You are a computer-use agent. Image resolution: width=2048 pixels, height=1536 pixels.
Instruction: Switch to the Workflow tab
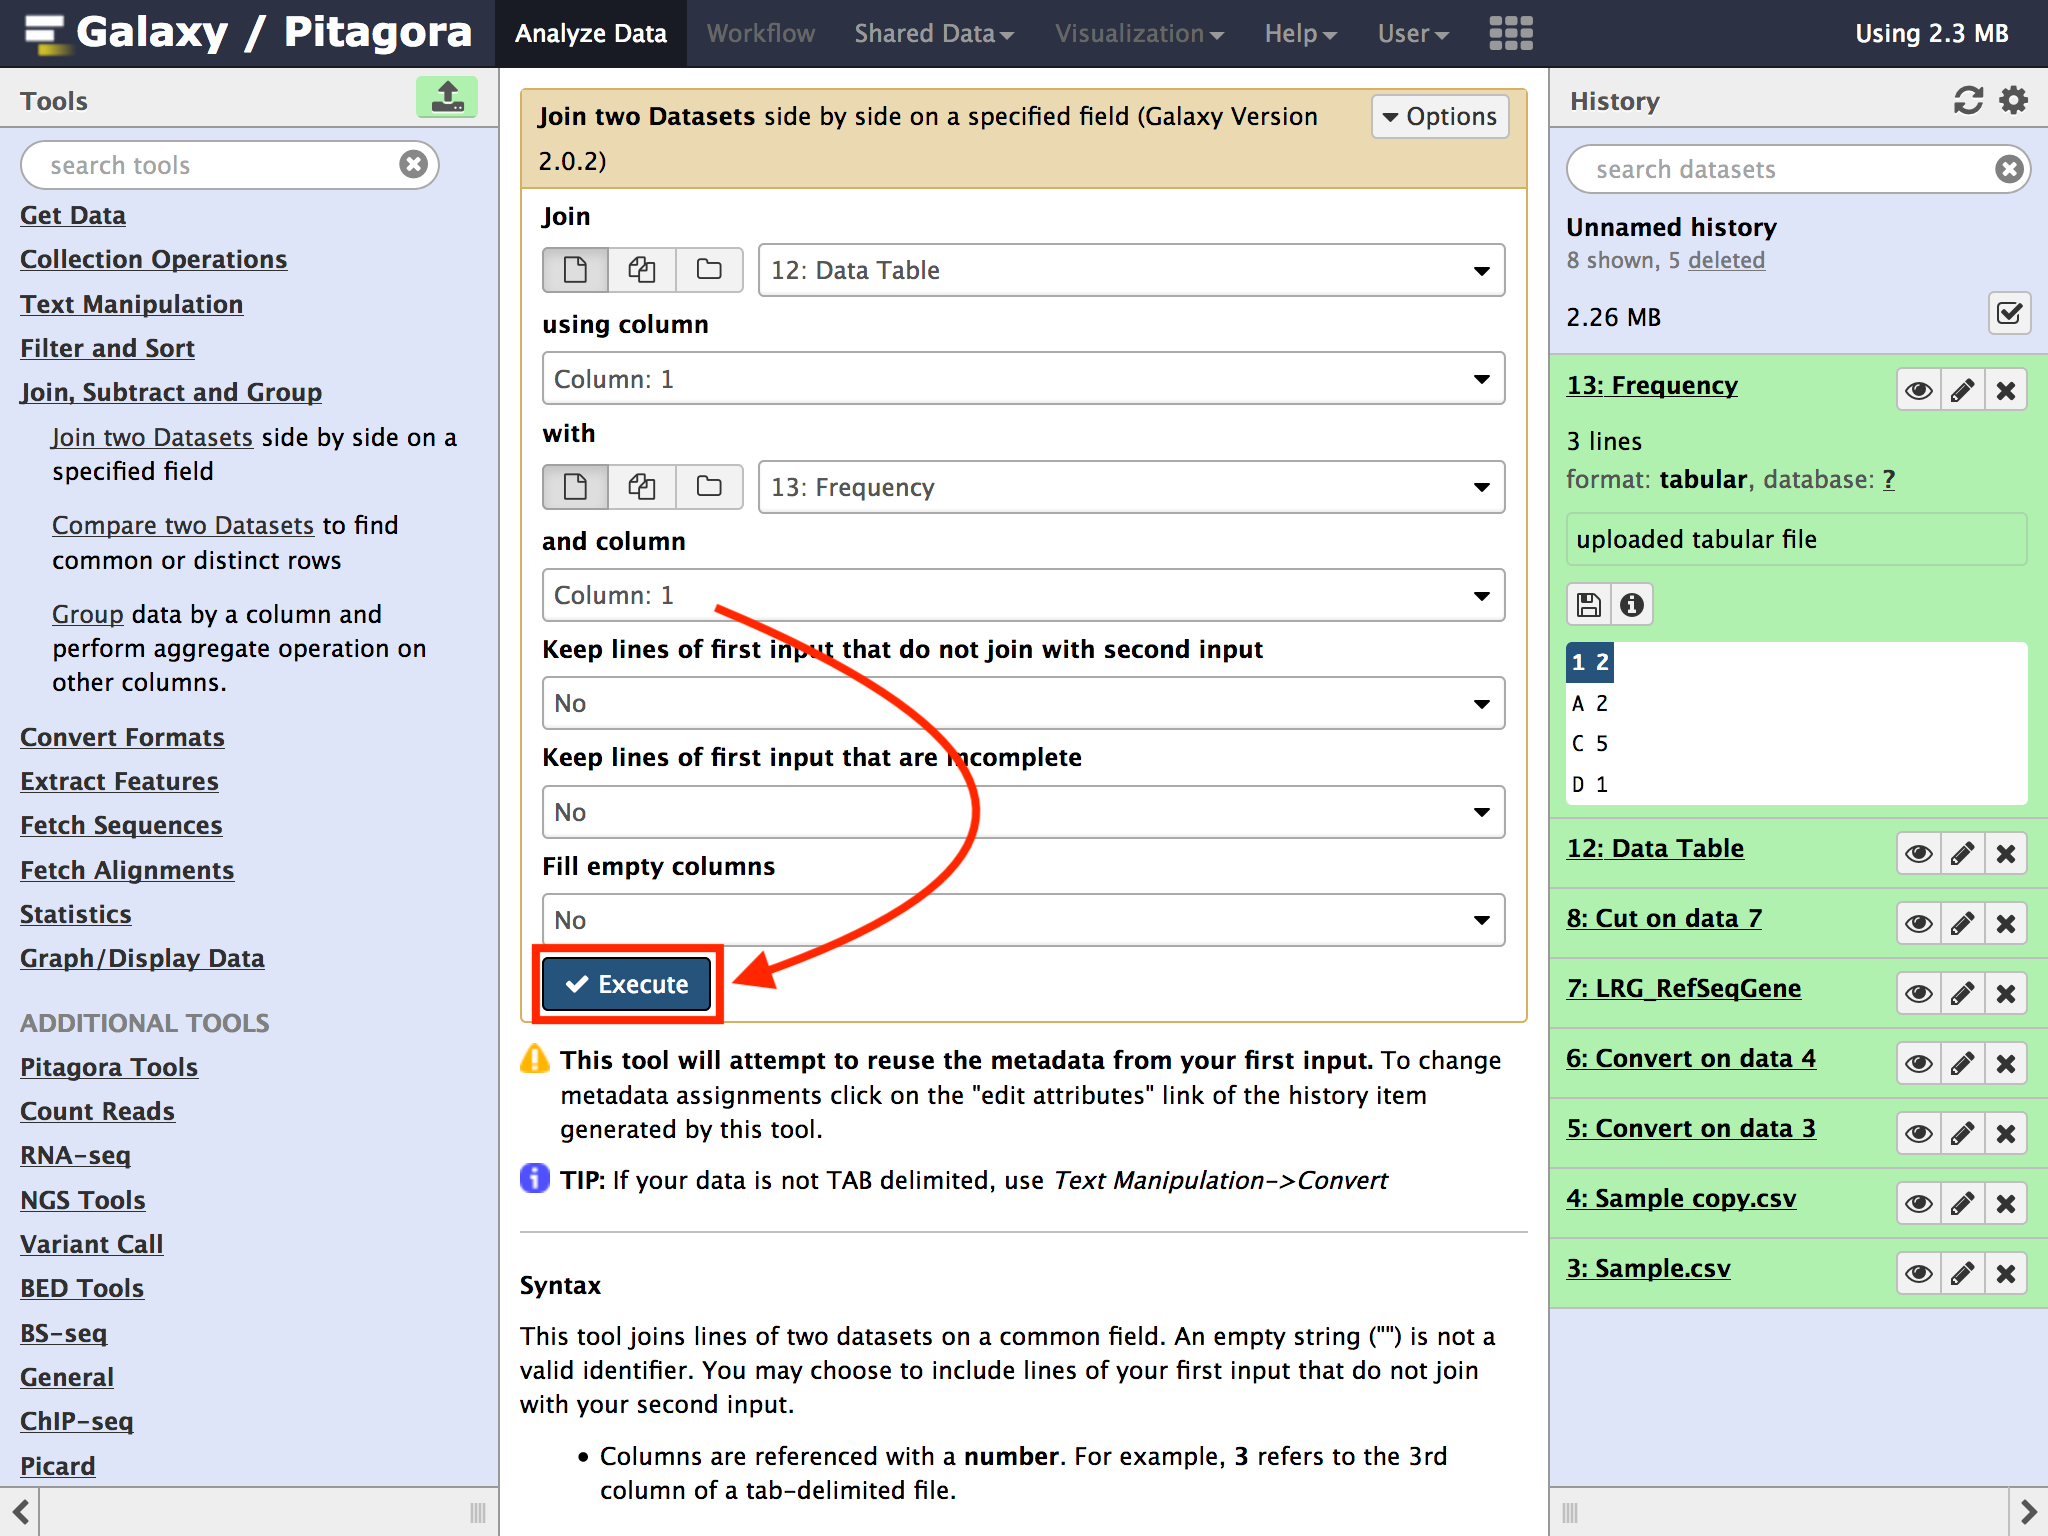[760, 33]
